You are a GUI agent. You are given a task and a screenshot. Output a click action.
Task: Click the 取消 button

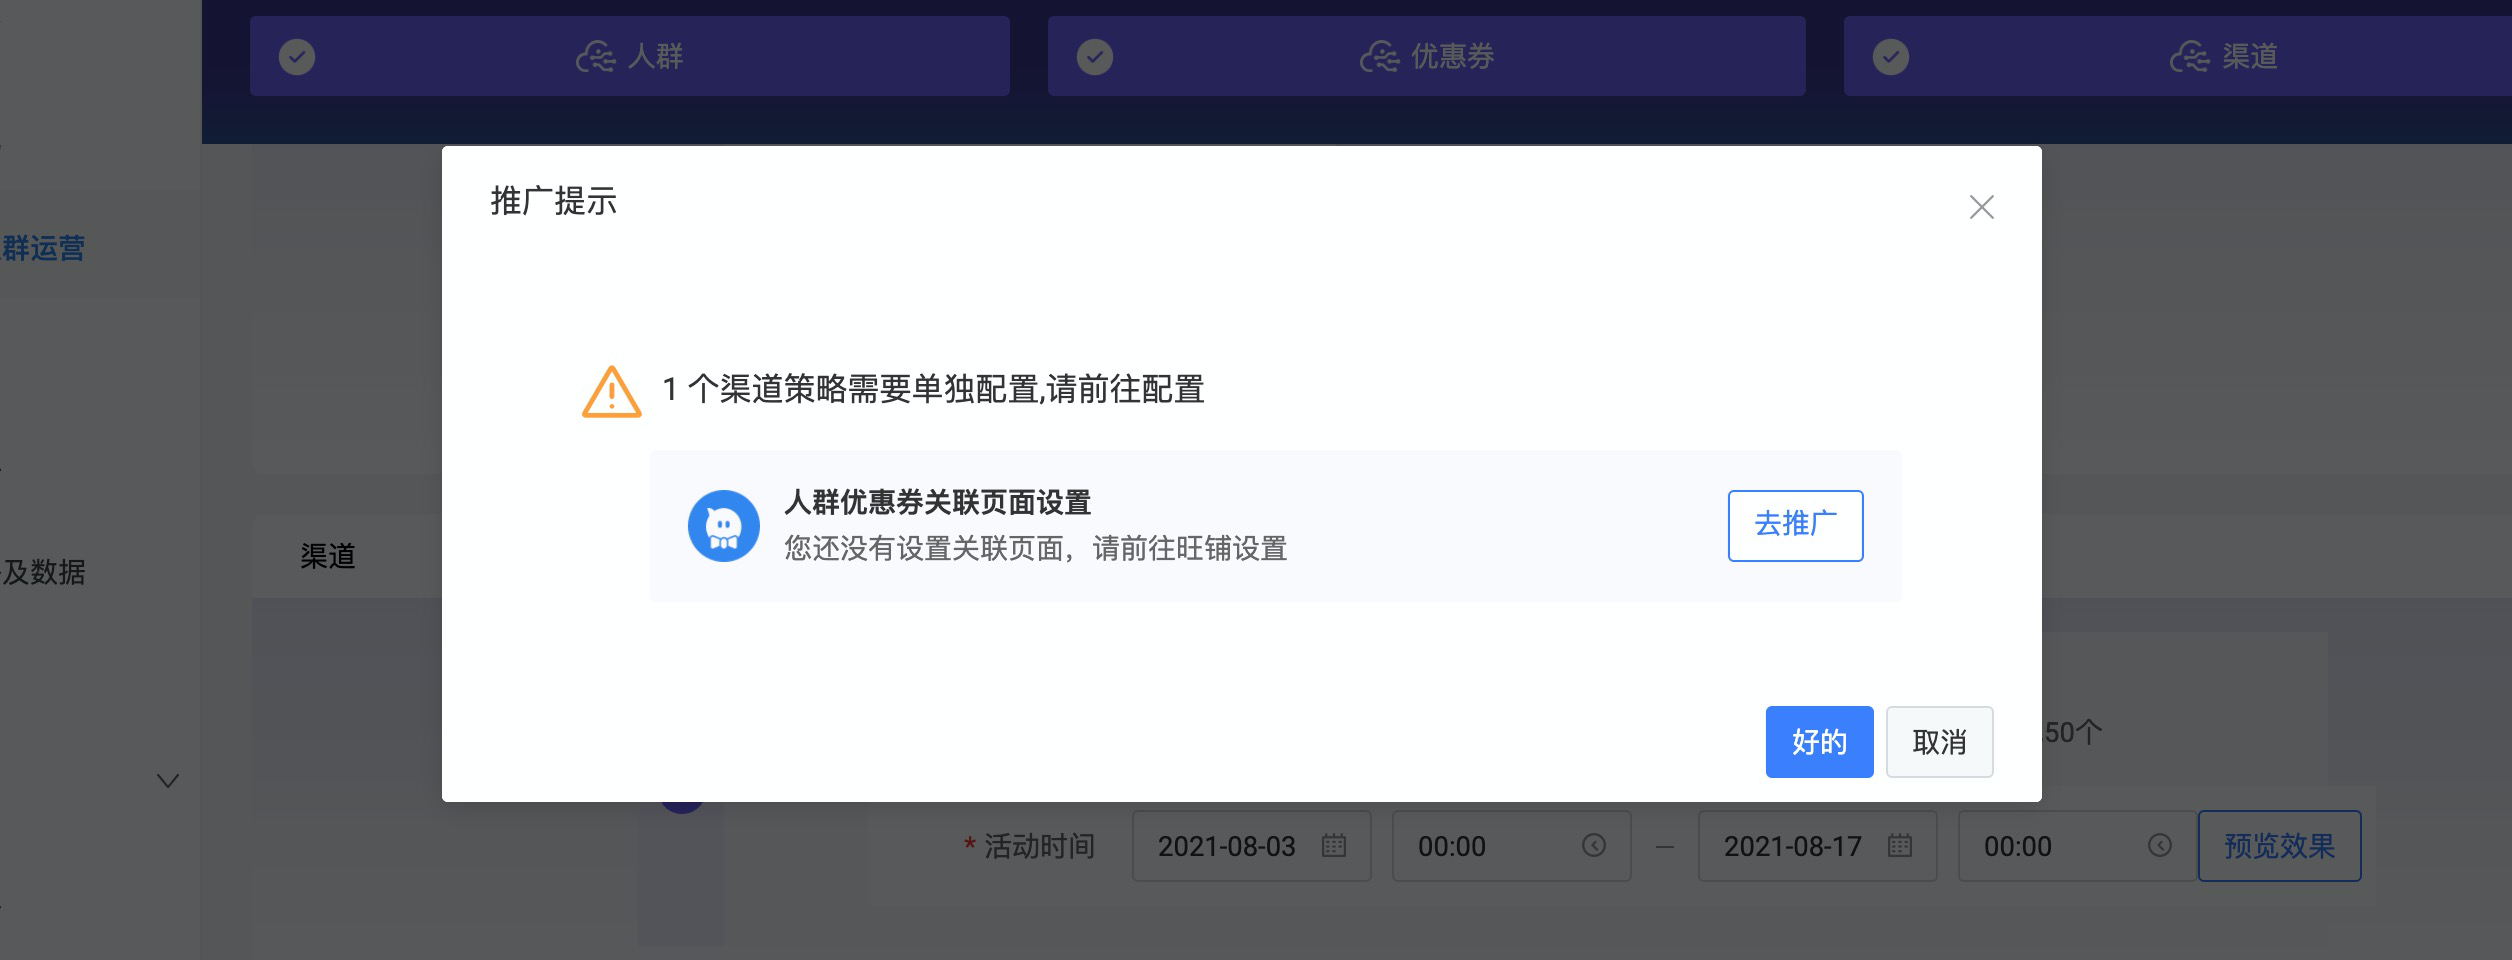click(1939, 742)
